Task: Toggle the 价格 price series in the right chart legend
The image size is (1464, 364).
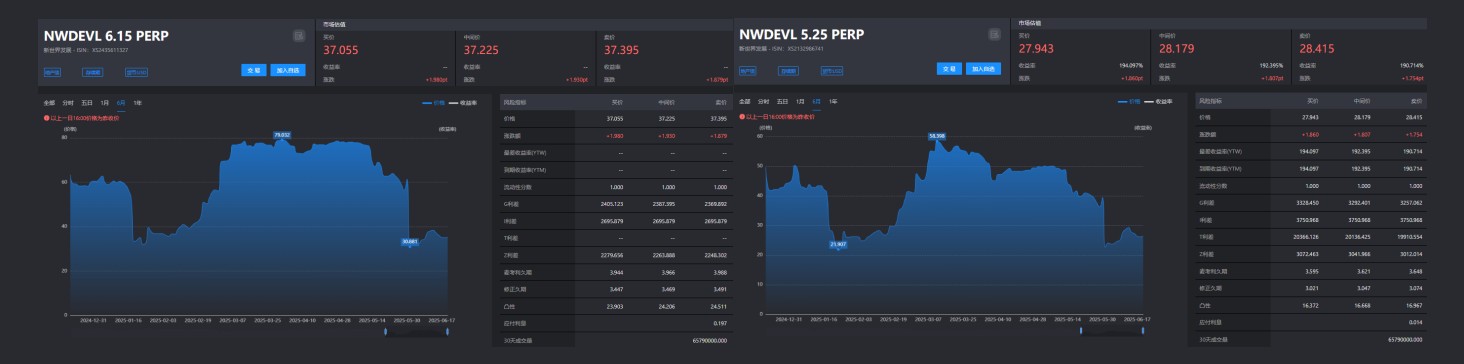Action: [x=1130, y=101]
